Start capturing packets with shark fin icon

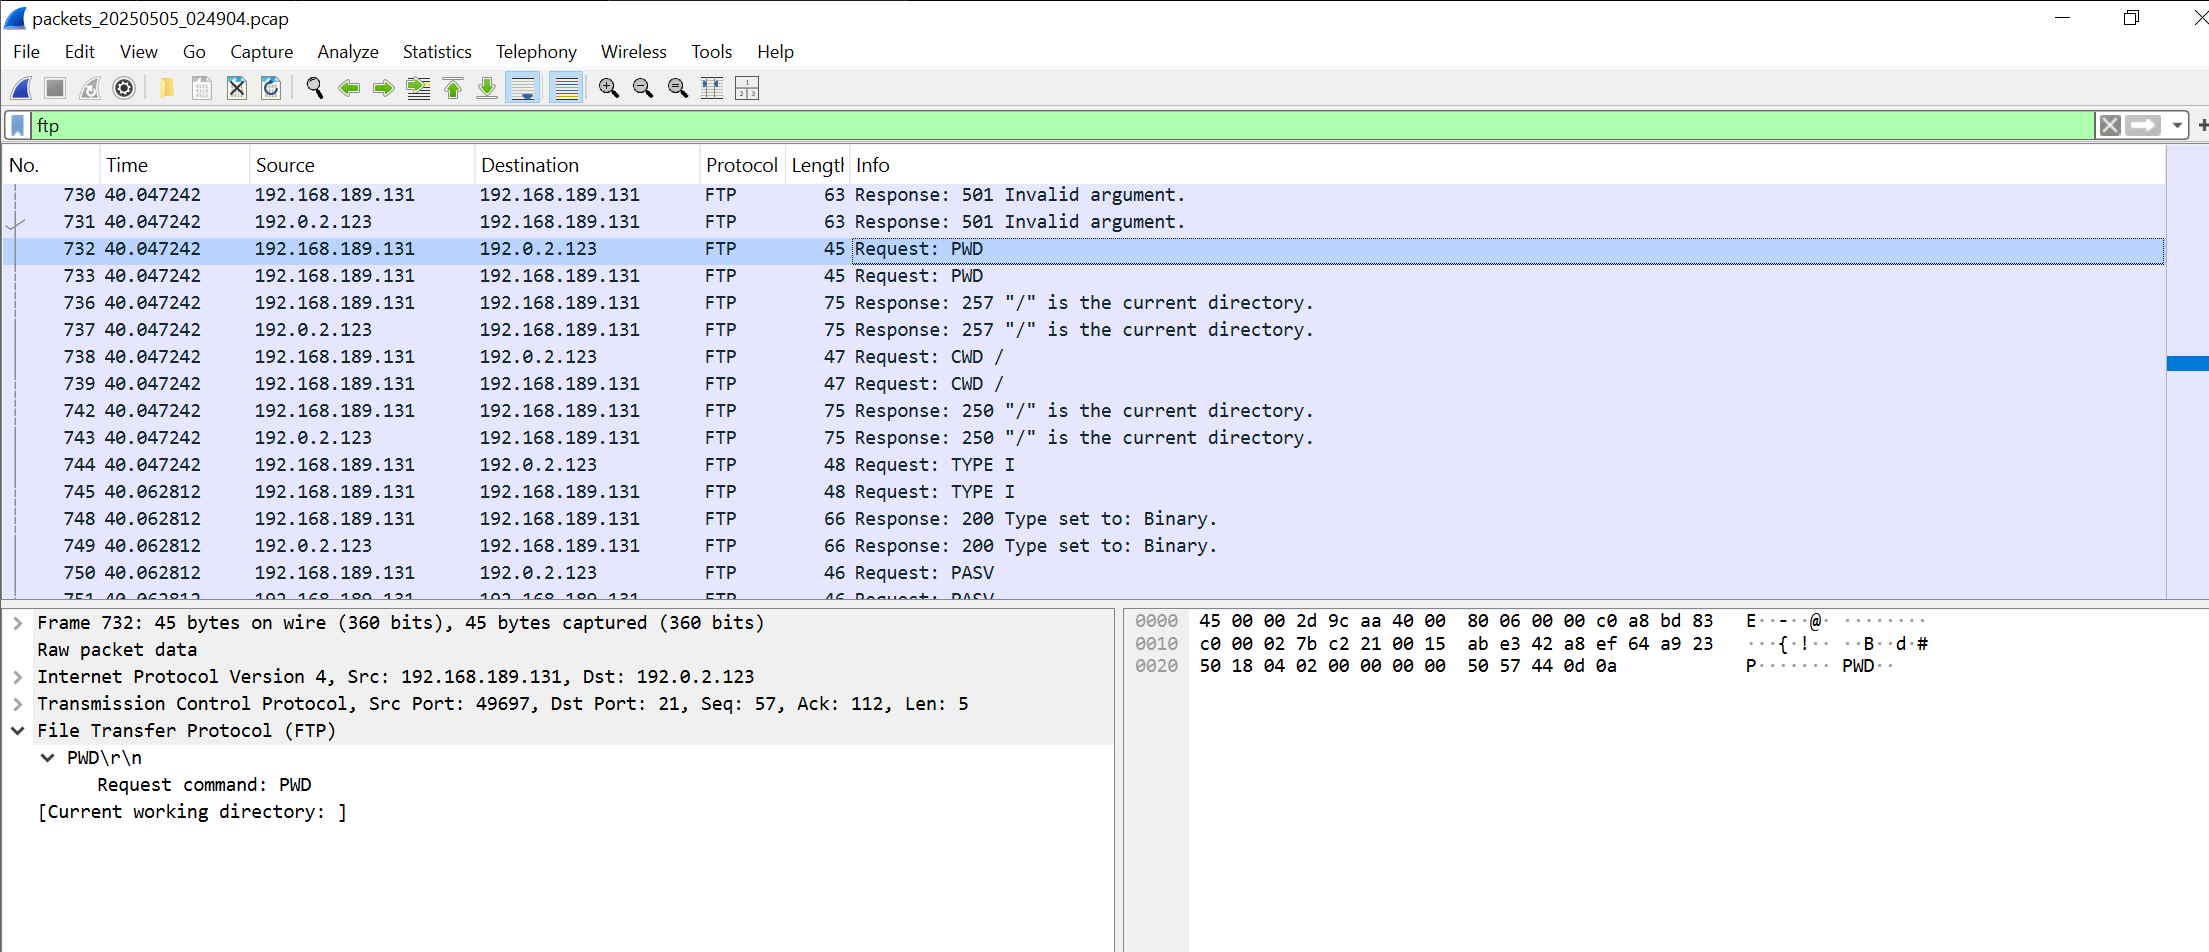point(21,88)
